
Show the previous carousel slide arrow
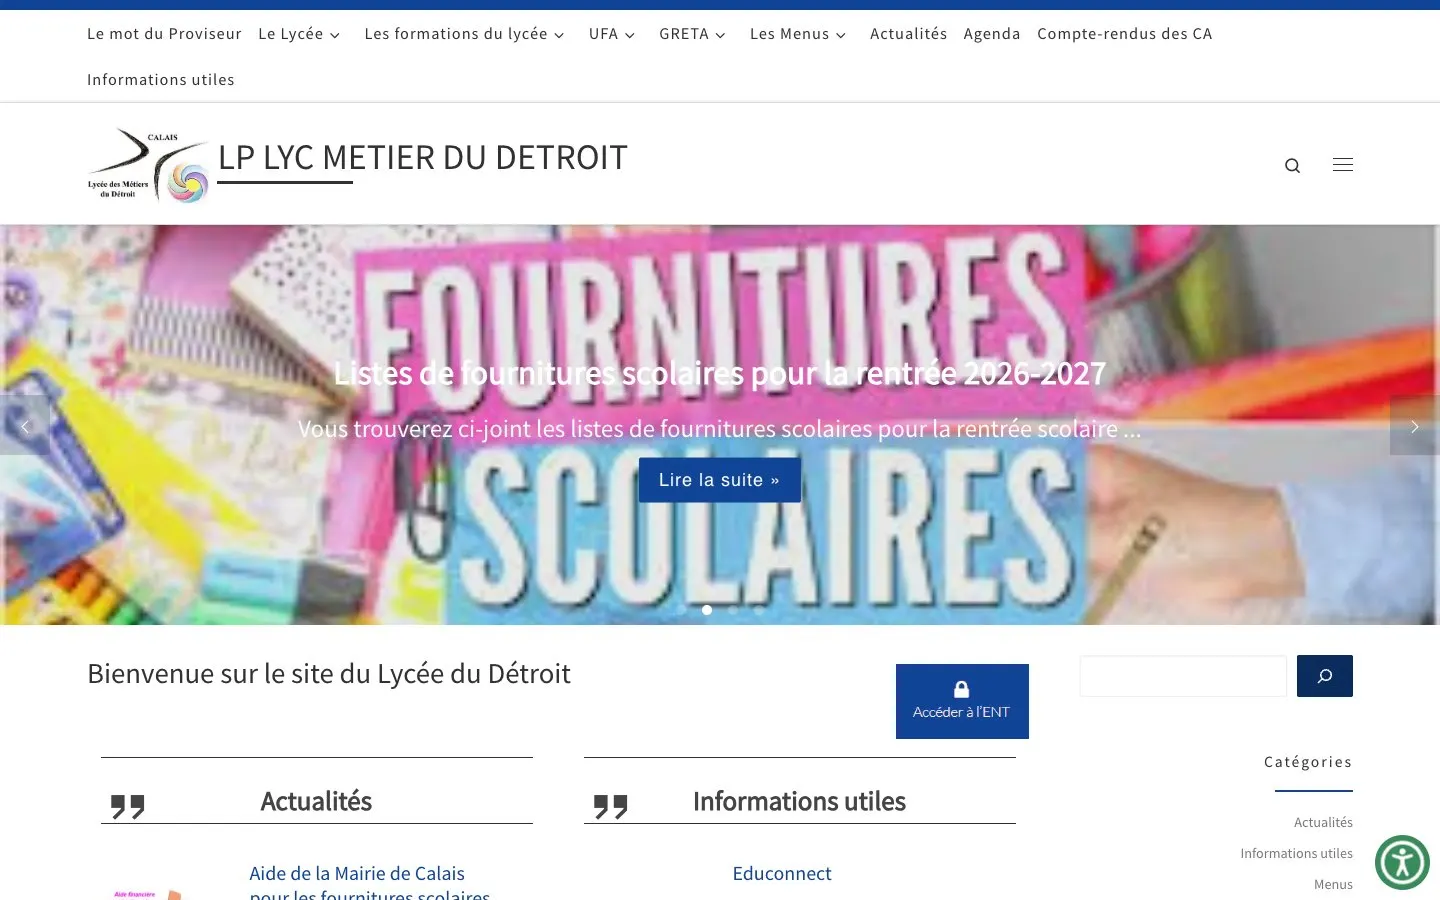(x=25, y=426)
